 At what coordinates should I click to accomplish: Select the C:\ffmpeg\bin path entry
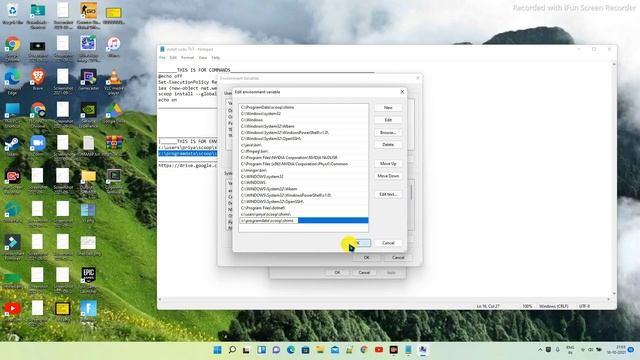pos(303,151)
